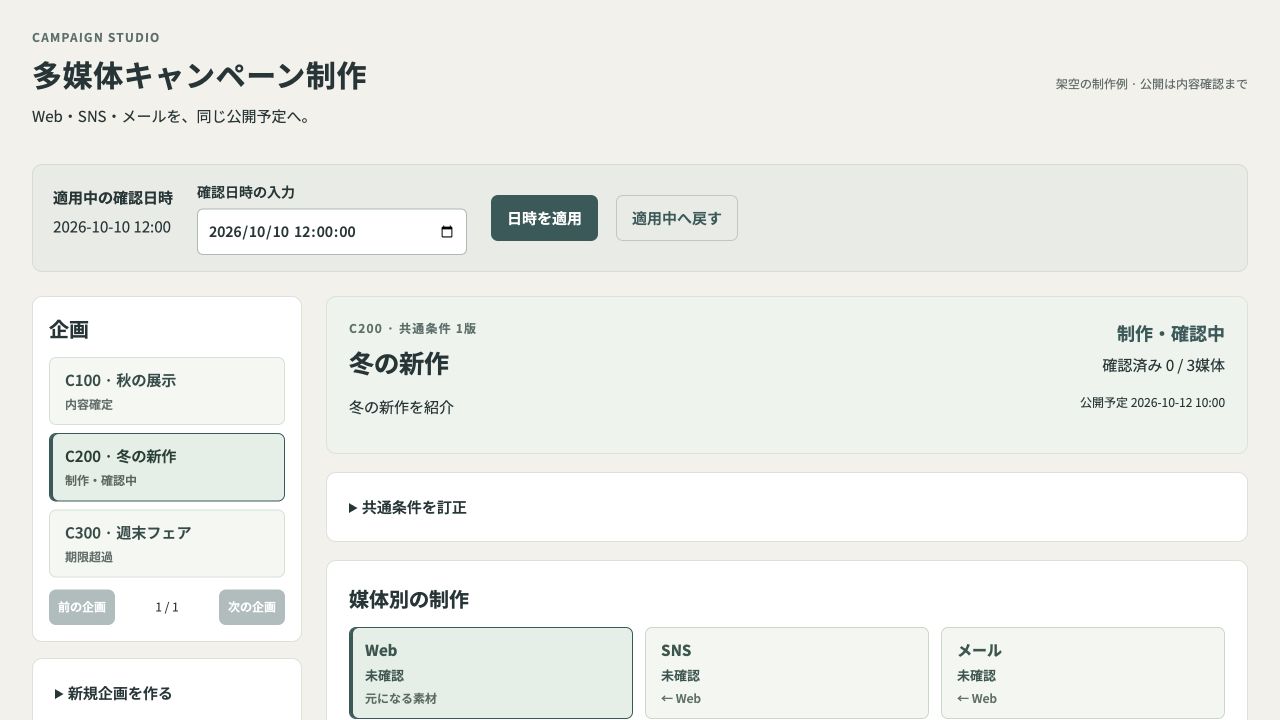Switch to the Web media tab

[491, 673]
